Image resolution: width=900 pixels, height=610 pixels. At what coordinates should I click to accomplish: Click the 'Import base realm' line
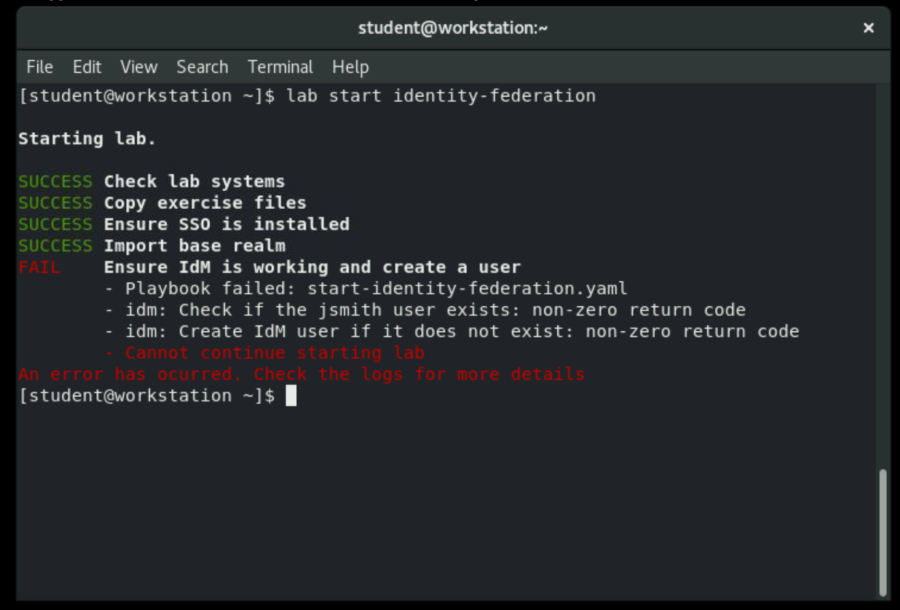click(194, 246)
